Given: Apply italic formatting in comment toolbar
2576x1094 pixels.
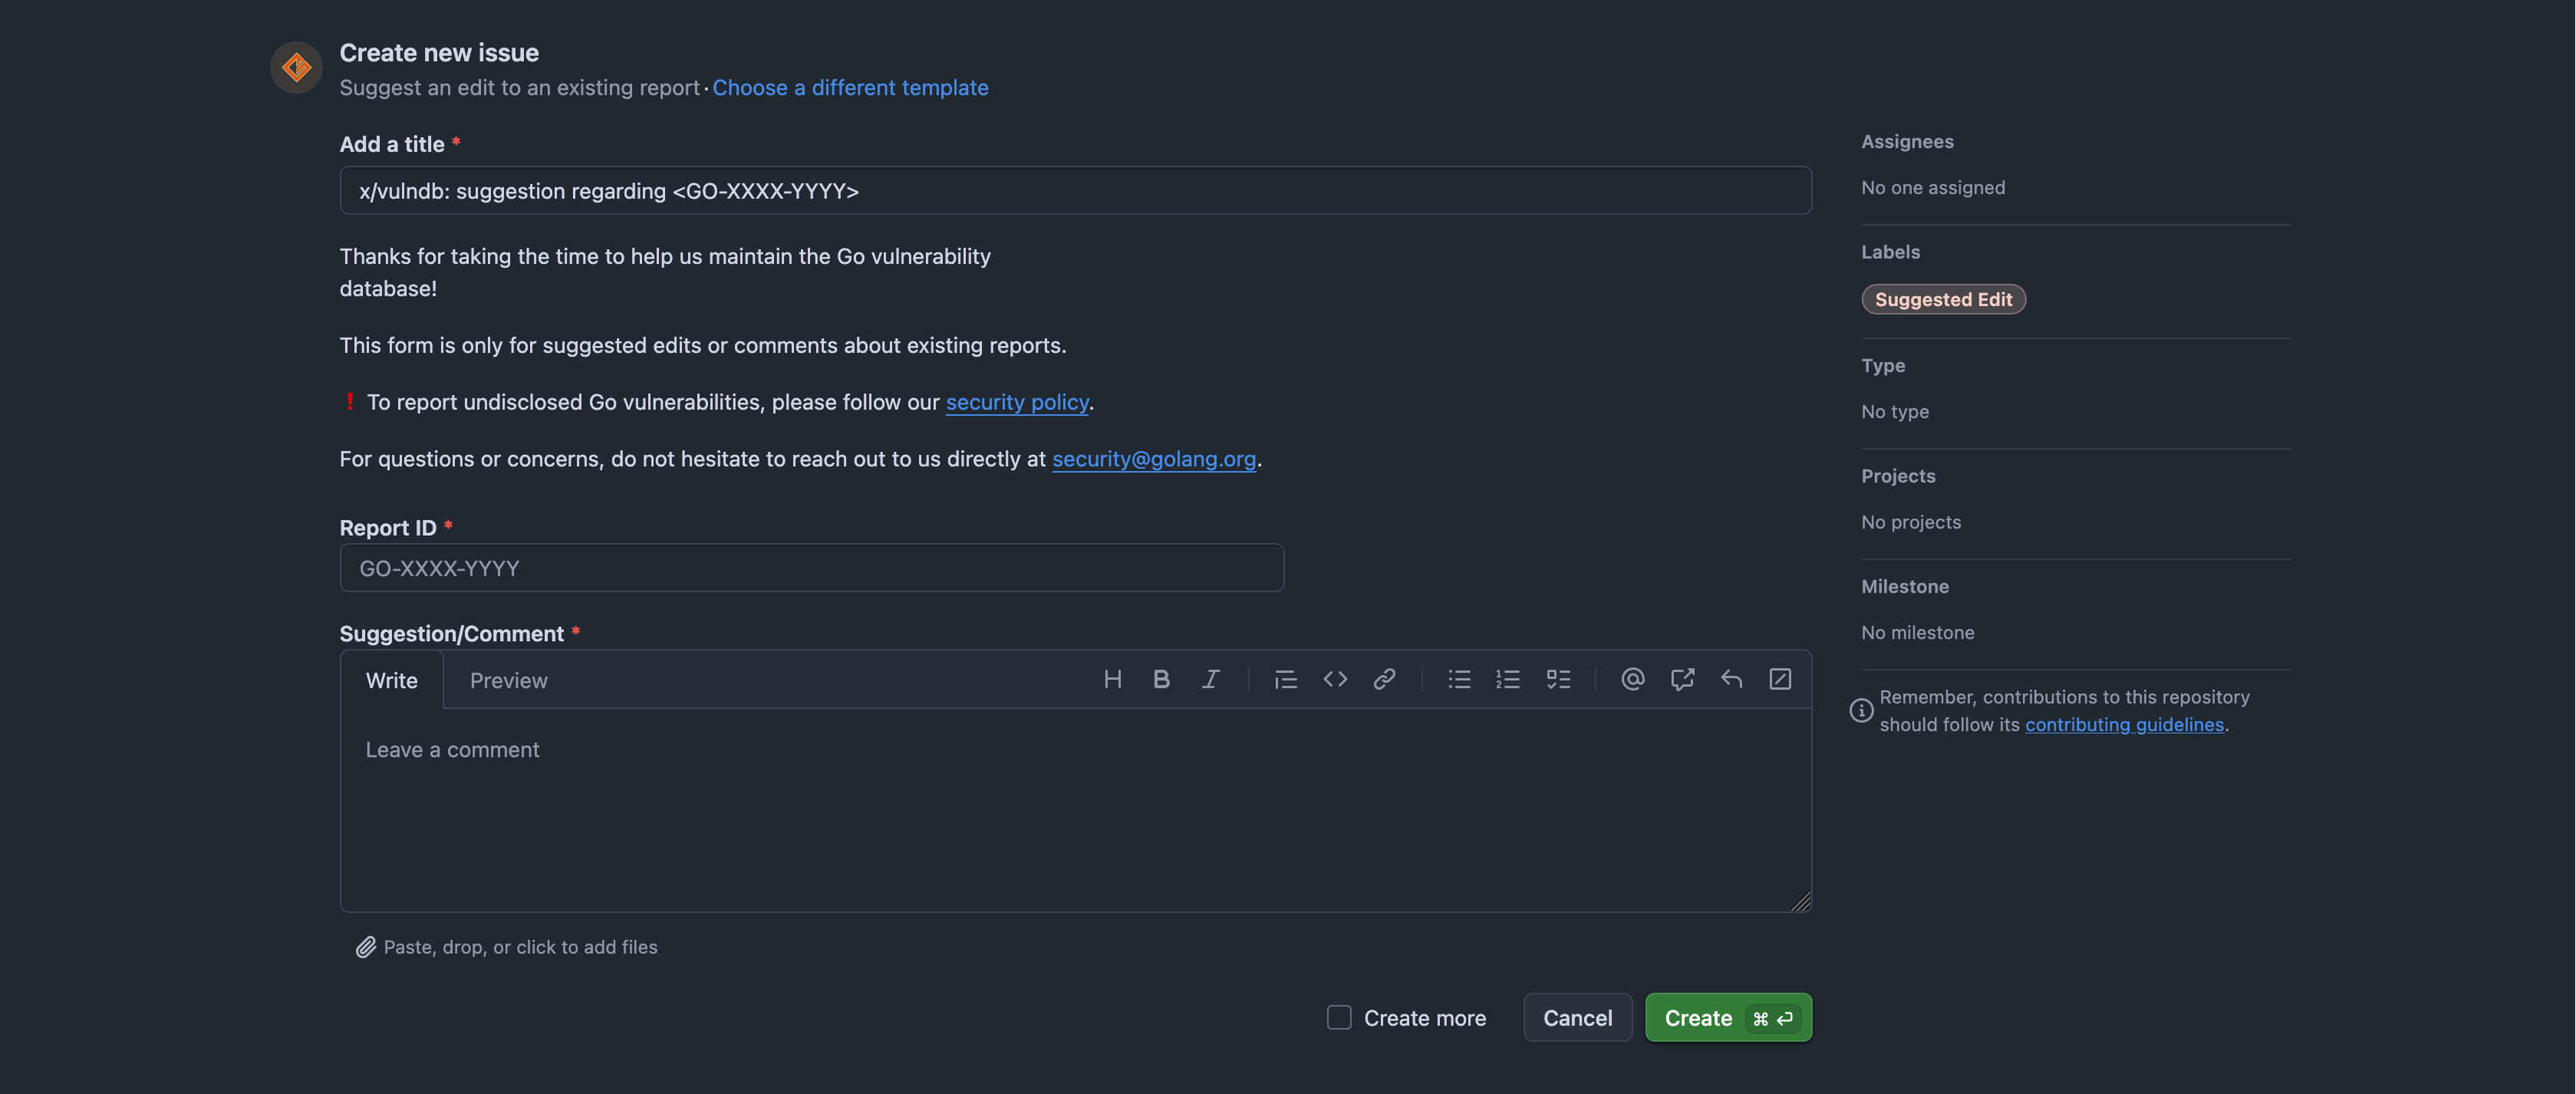Looking at the screenshot, I should 1210,679.
